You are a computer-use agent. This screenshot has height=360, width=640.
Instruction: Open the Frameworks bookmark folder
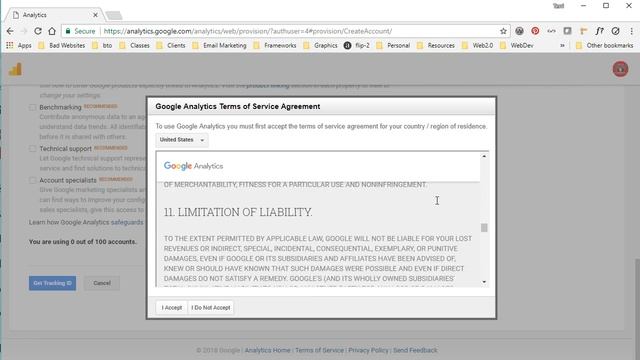point(275,45)
